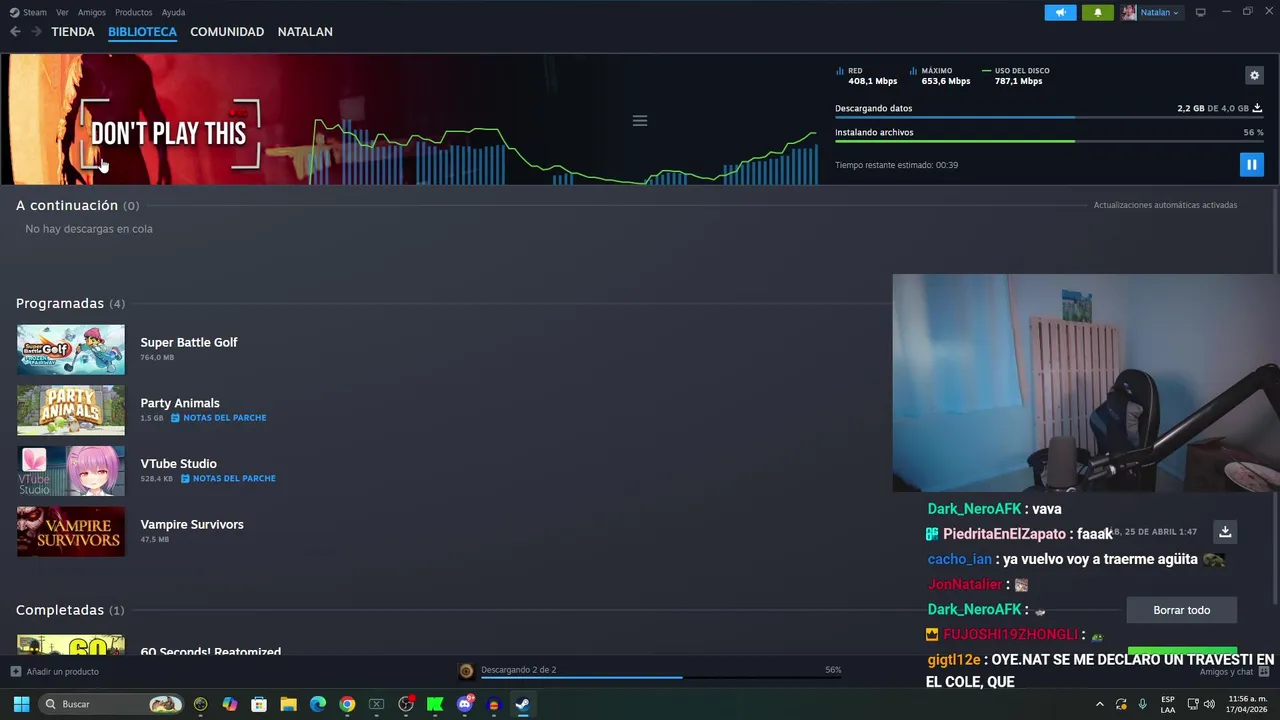Open the BIBLIOTECA tab
1280x720 pixels.
(x=142, y=32)
